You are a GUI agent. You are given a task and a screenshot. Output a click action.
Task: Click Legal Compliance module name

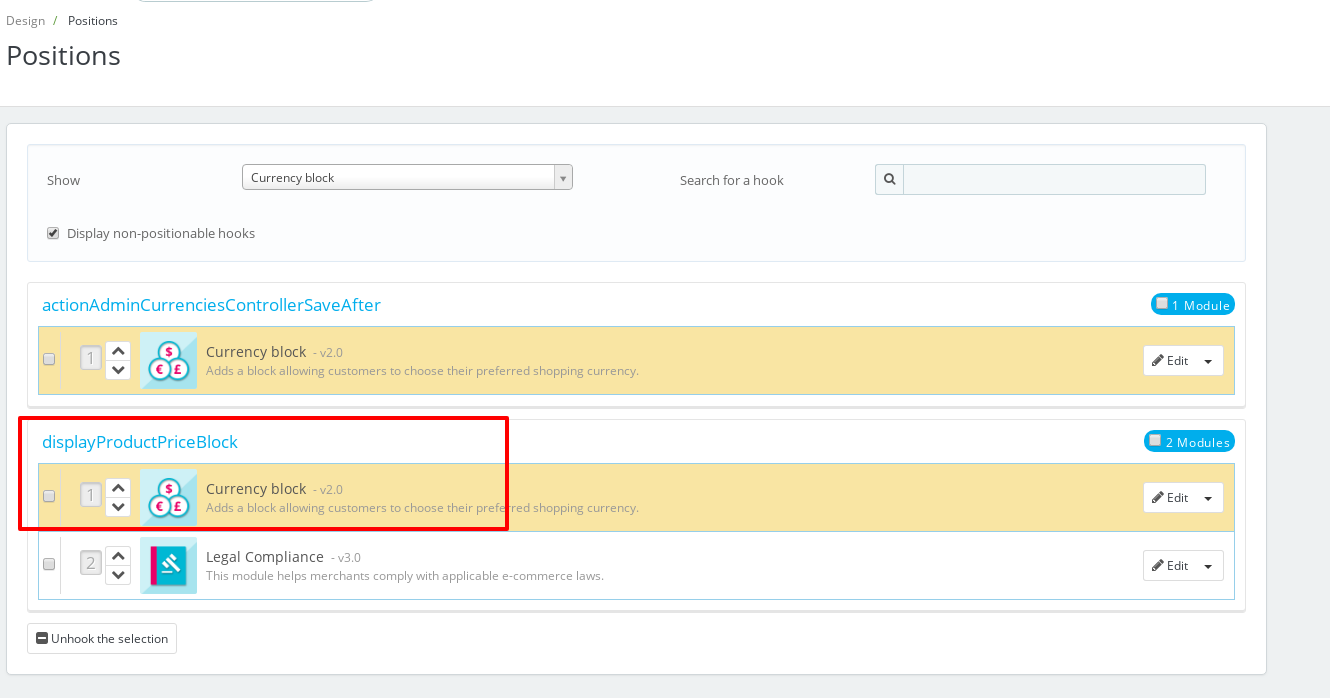pos(265,557)
